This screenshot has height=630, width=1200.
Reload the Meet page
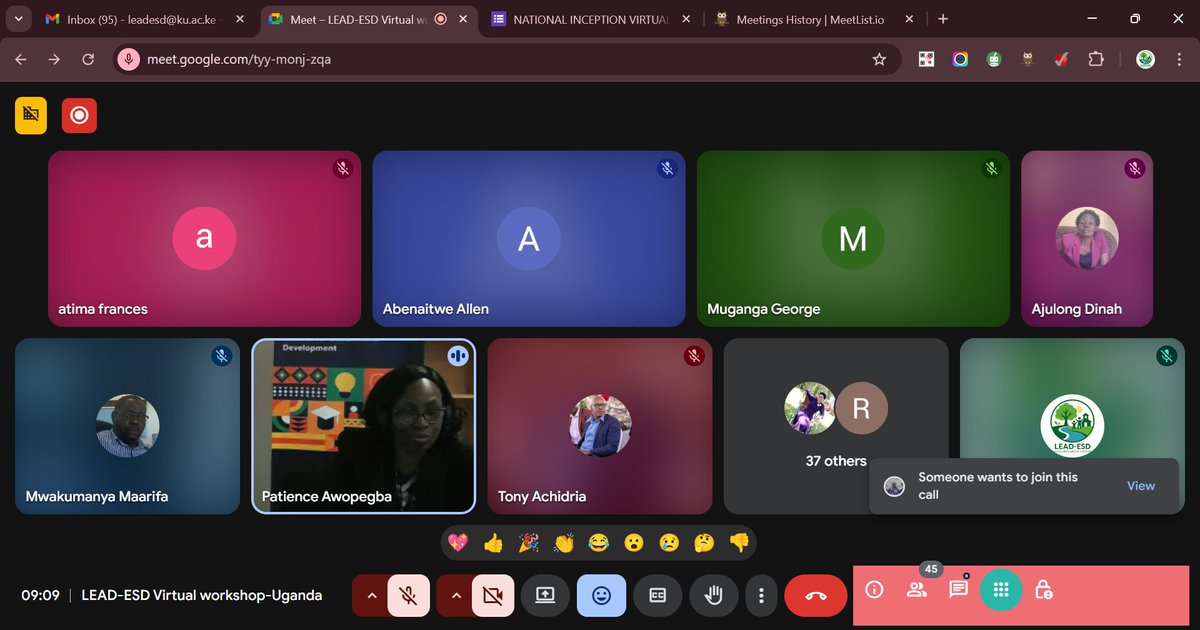[88, 59]
